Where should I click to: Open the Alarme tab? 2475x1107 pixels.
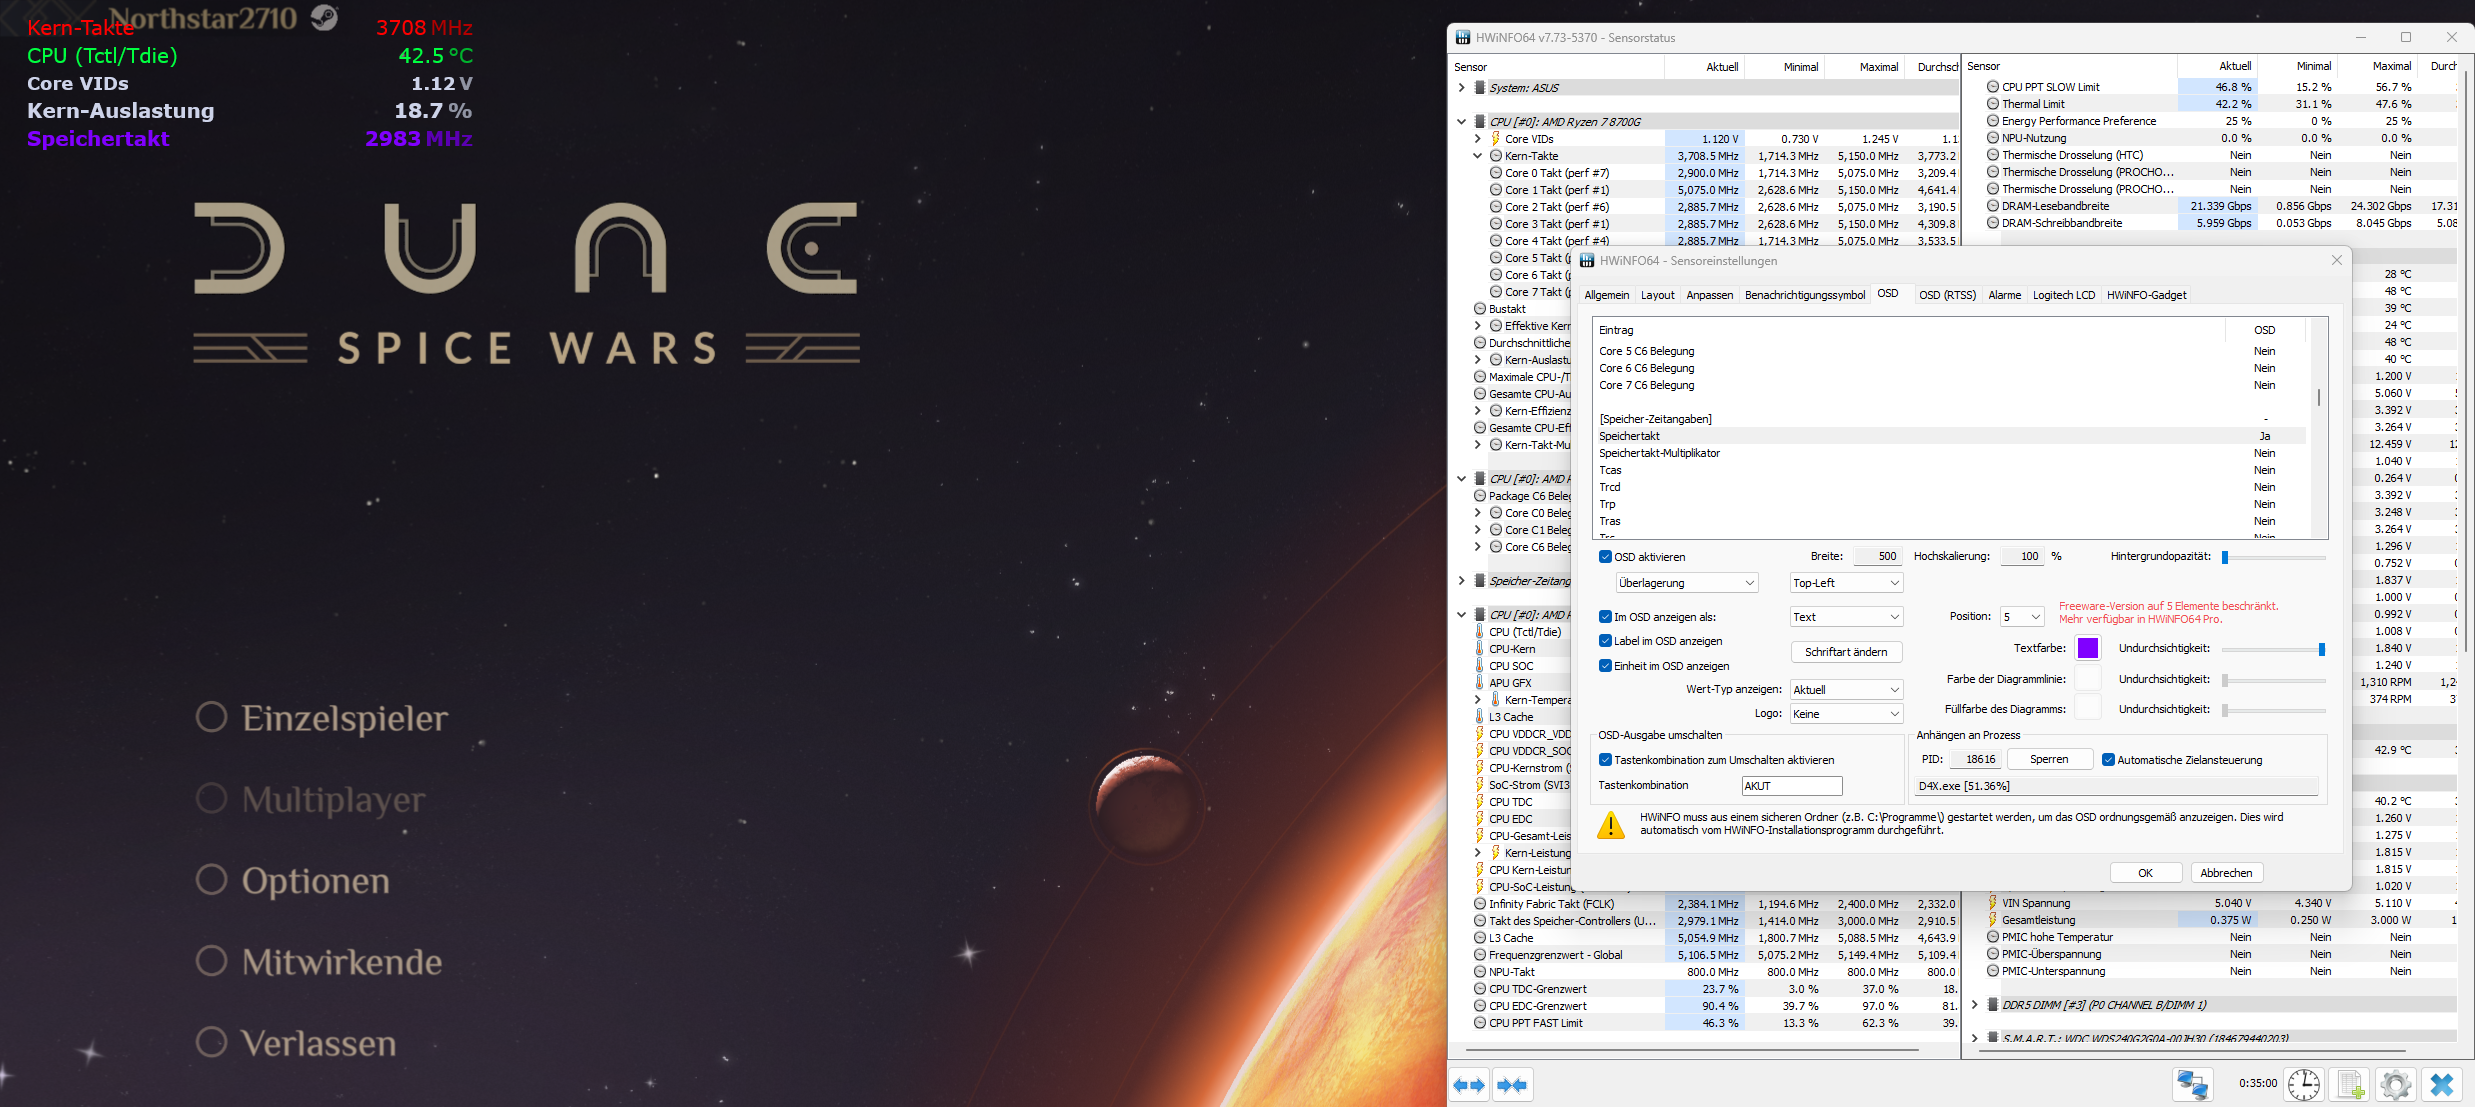(2004, 295)
